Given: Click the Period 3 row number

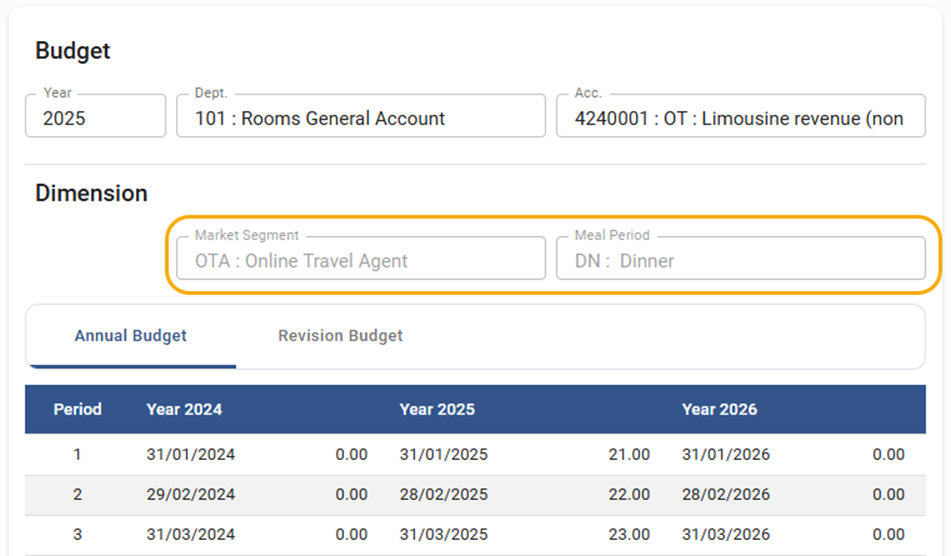Looking at the screenshot, I should [x=77, y=534].
